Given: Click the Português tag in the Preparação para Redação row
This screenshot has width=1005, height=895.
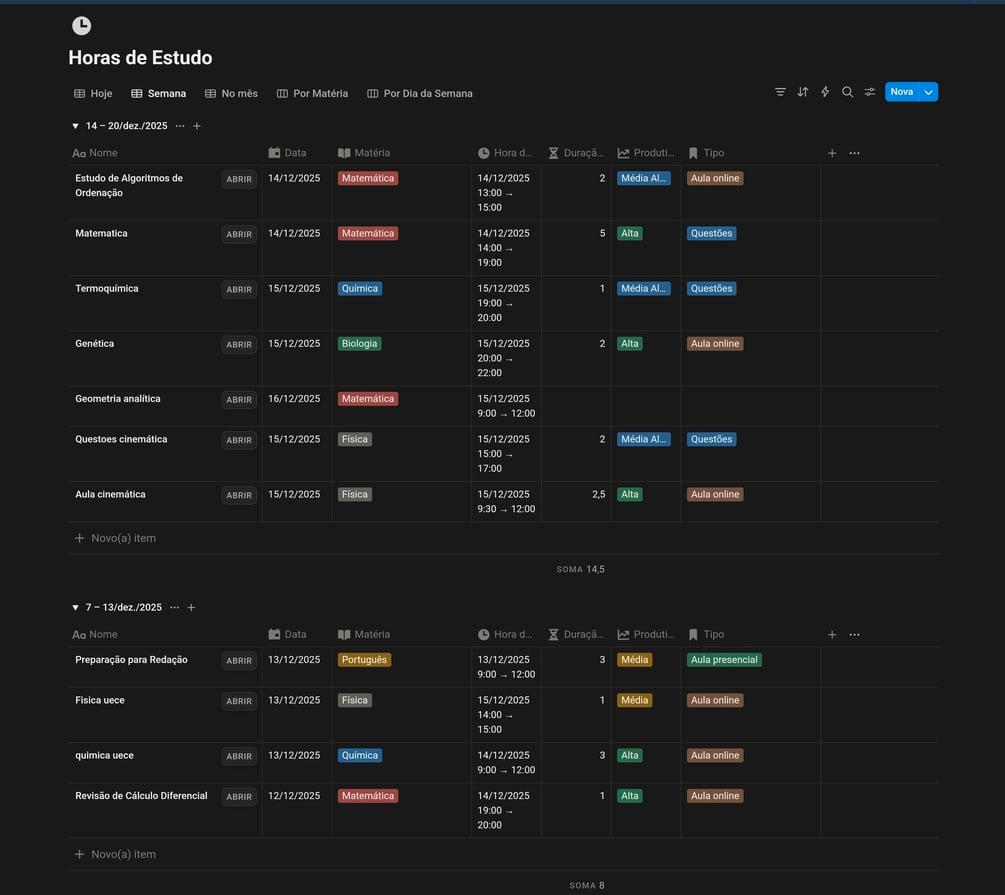Looking at the screenshot, I should [x=364, y=660].
